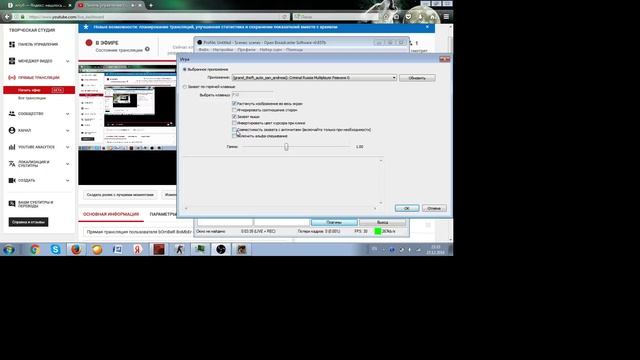
Task: Click the live streaming Прямые трансляции icon
Action: point(12,78)
